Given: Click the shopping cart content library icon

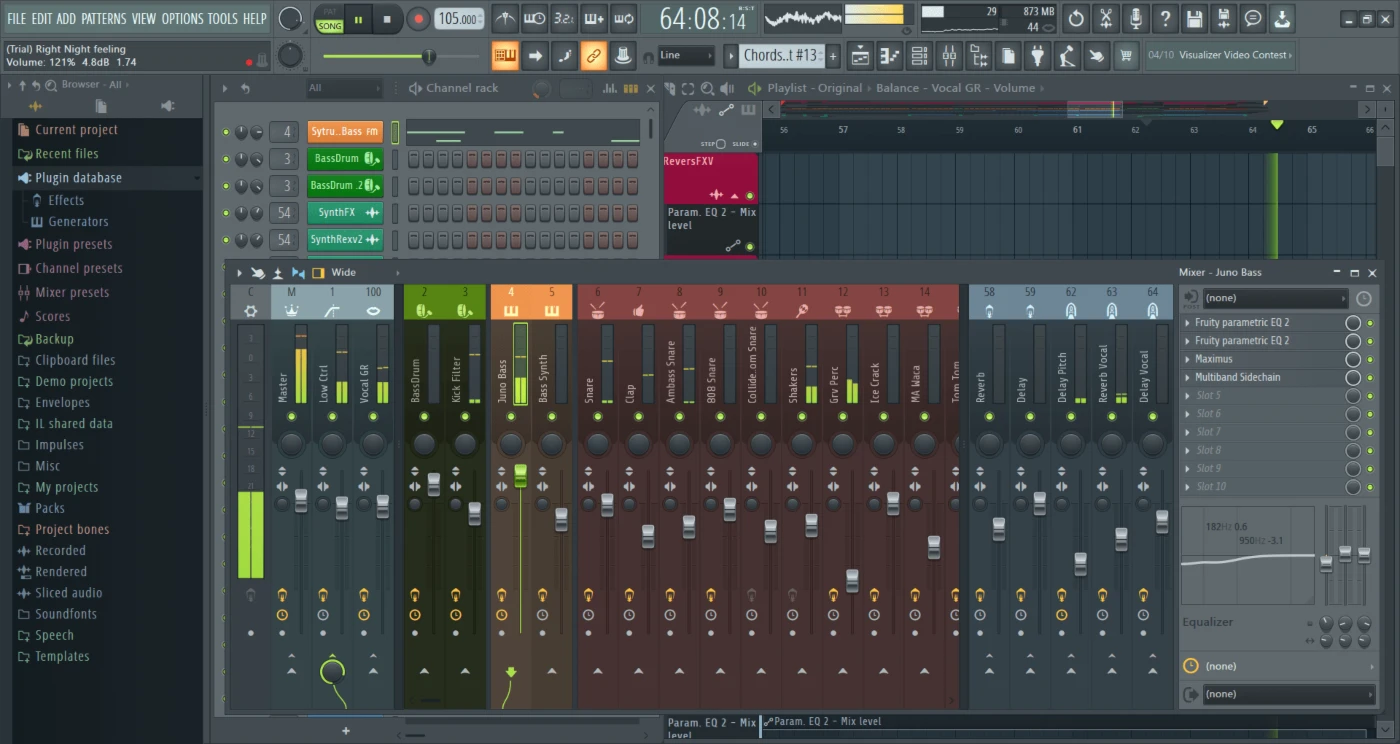Looking at the screenshot, I should click(x=1126, y=56).
